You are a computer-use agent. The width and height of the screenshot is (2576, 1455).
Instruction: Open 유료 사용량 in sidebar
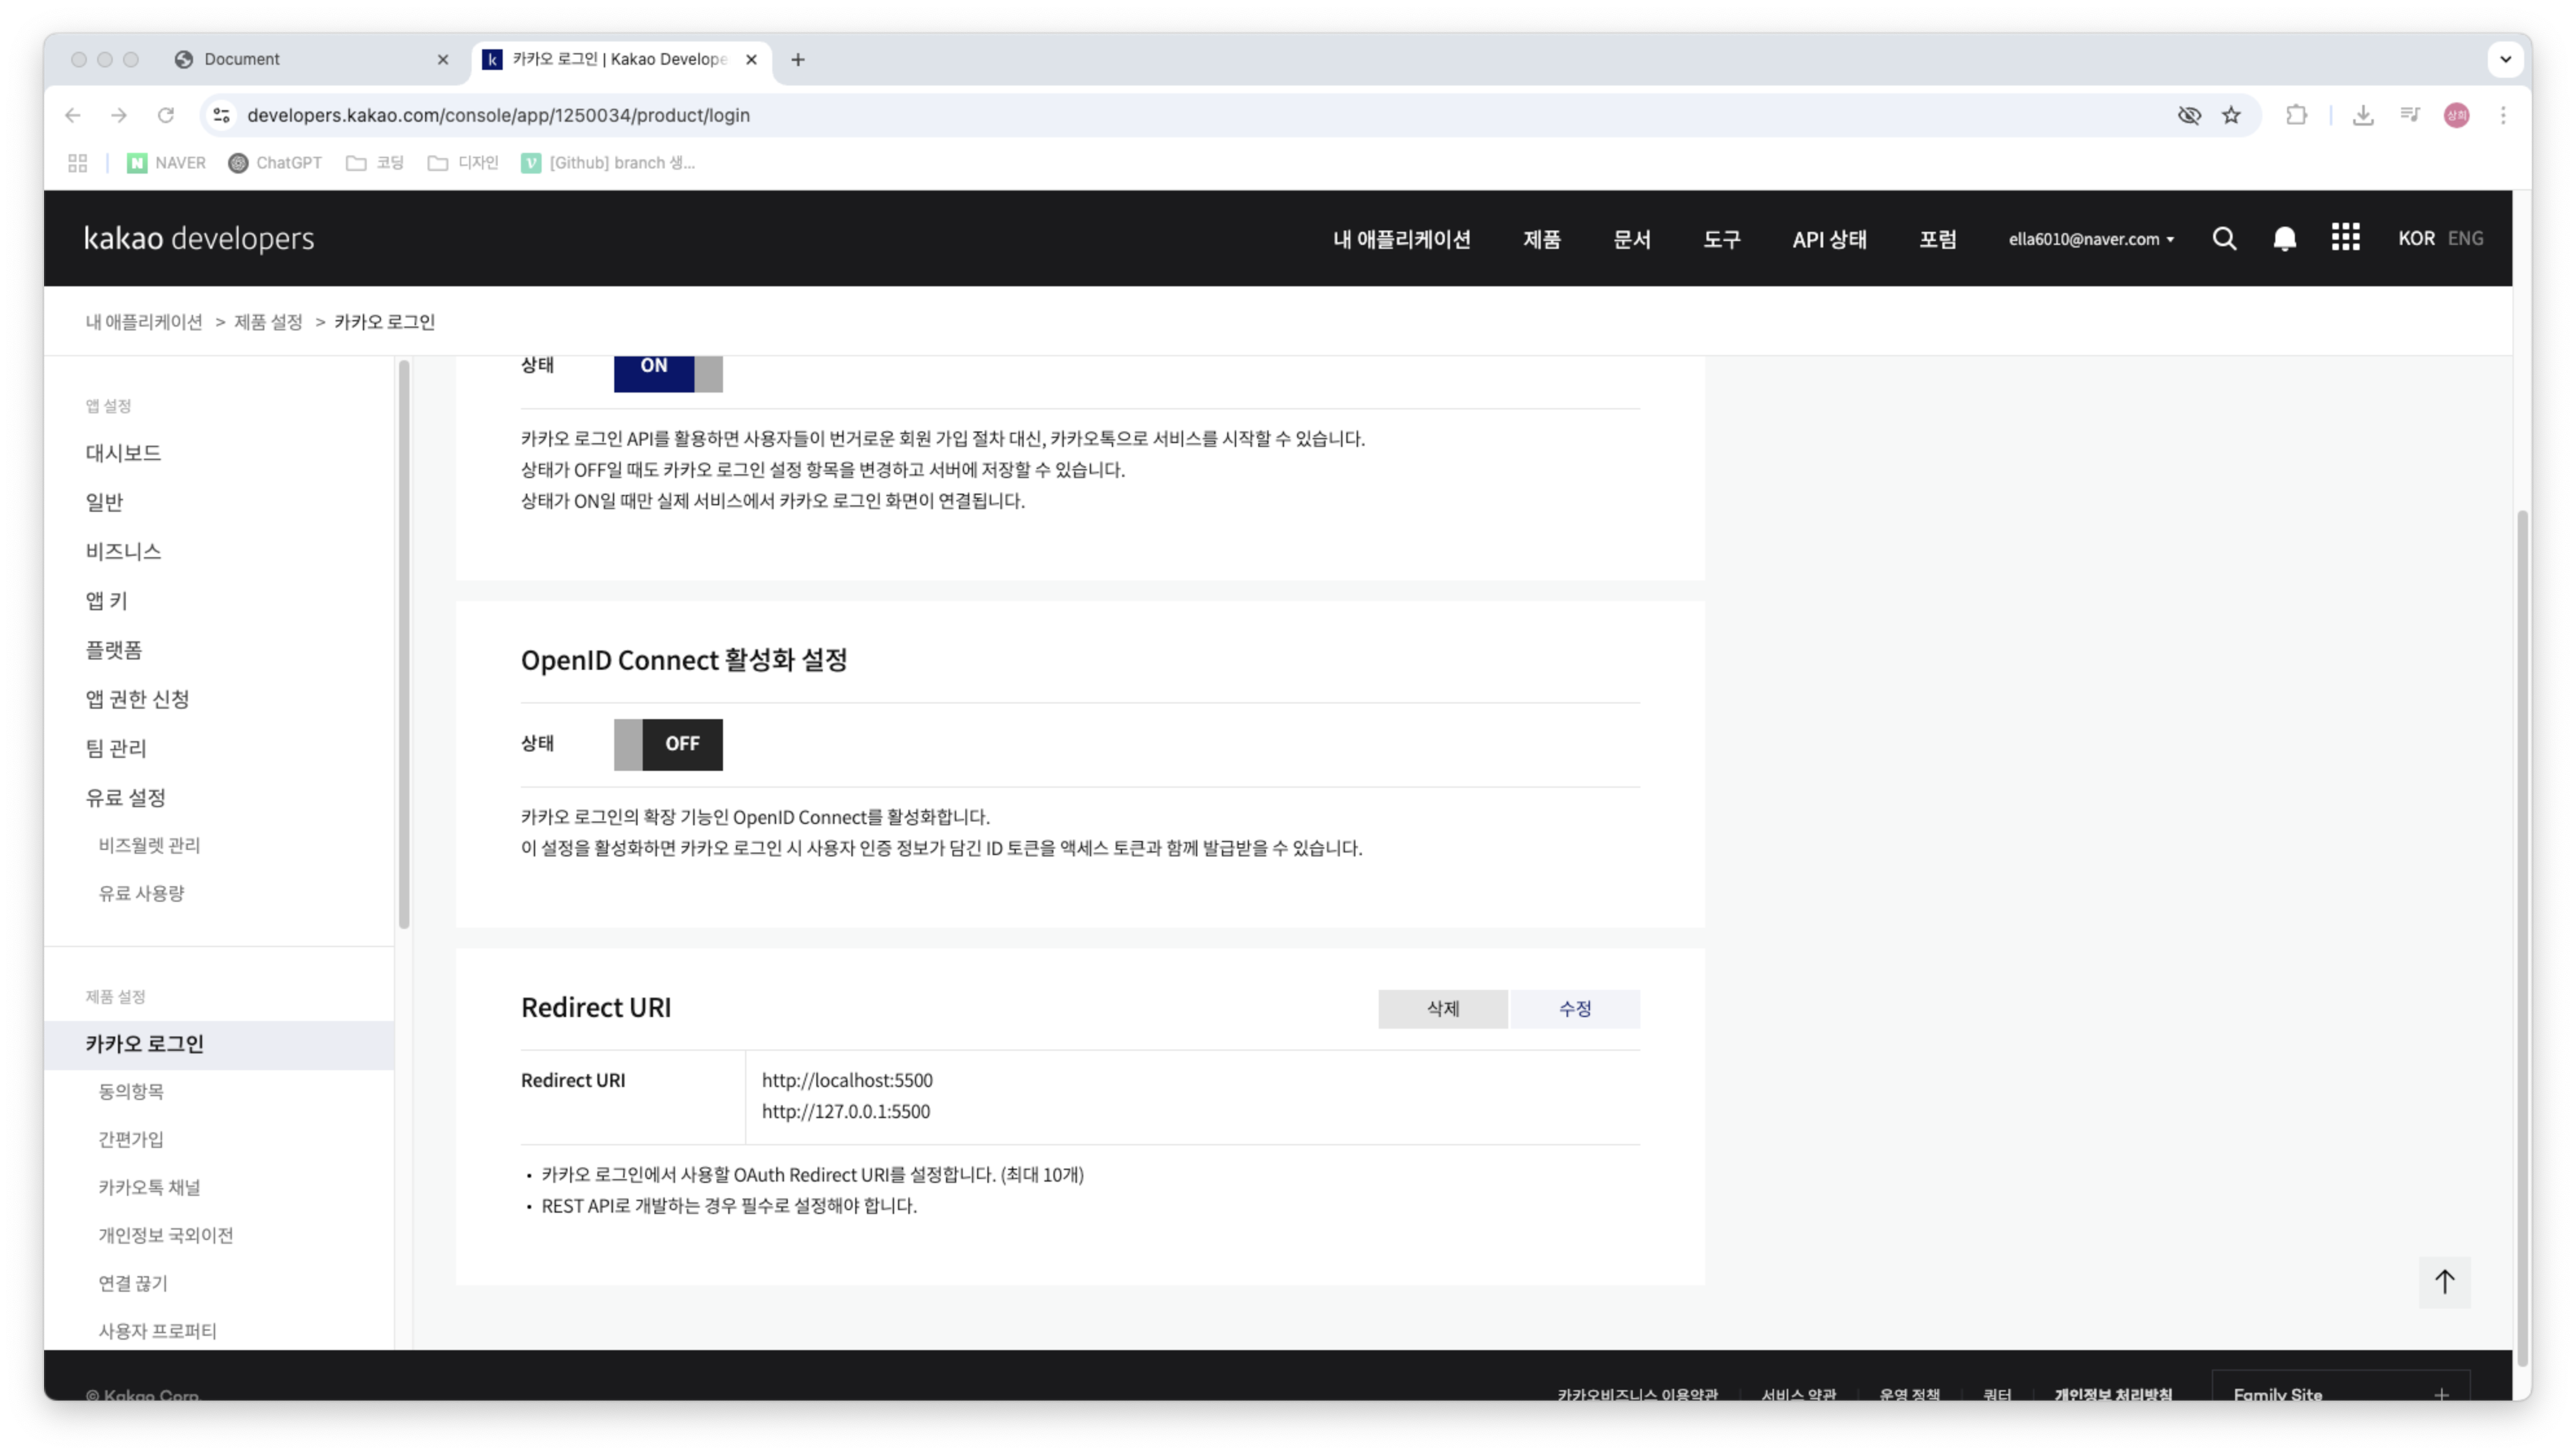pyautogui.click(x=141, y=893)
